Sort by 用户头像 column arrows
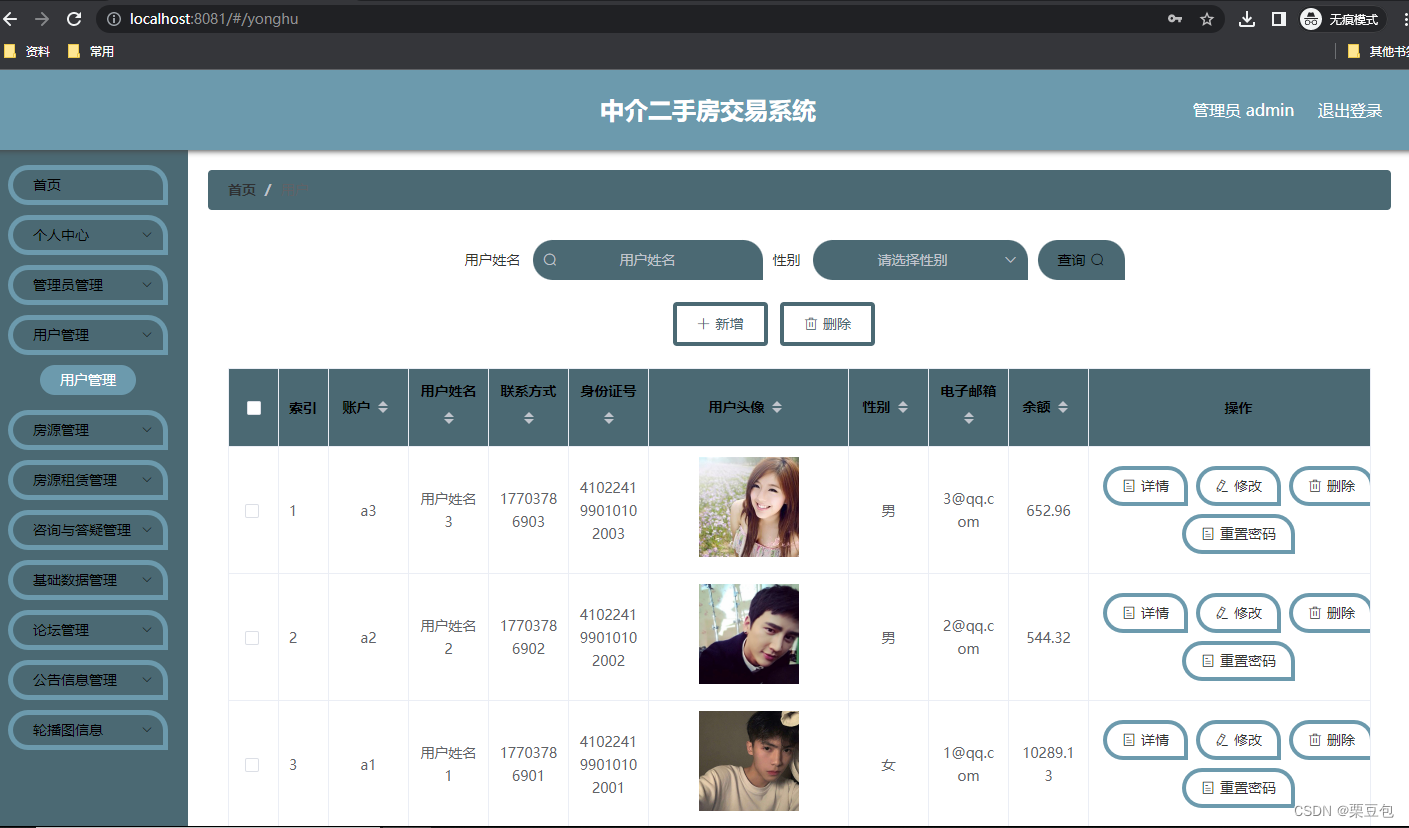 [777, 407]
